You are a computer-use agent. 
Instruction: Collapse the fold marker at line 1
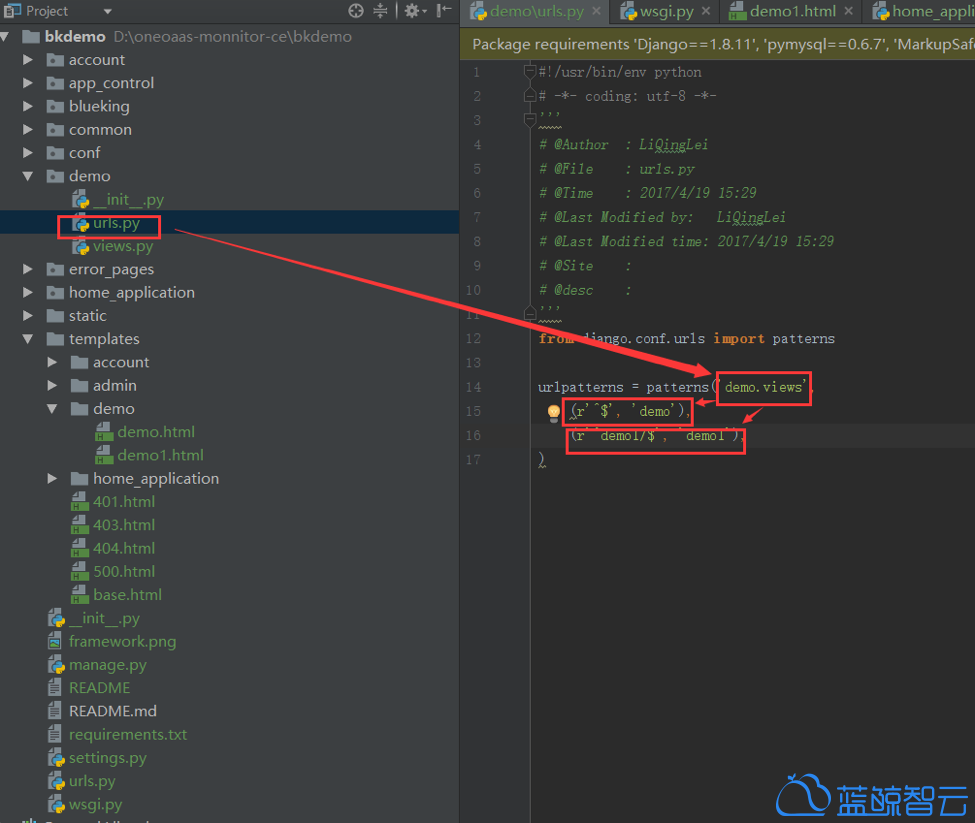point(530,73)
